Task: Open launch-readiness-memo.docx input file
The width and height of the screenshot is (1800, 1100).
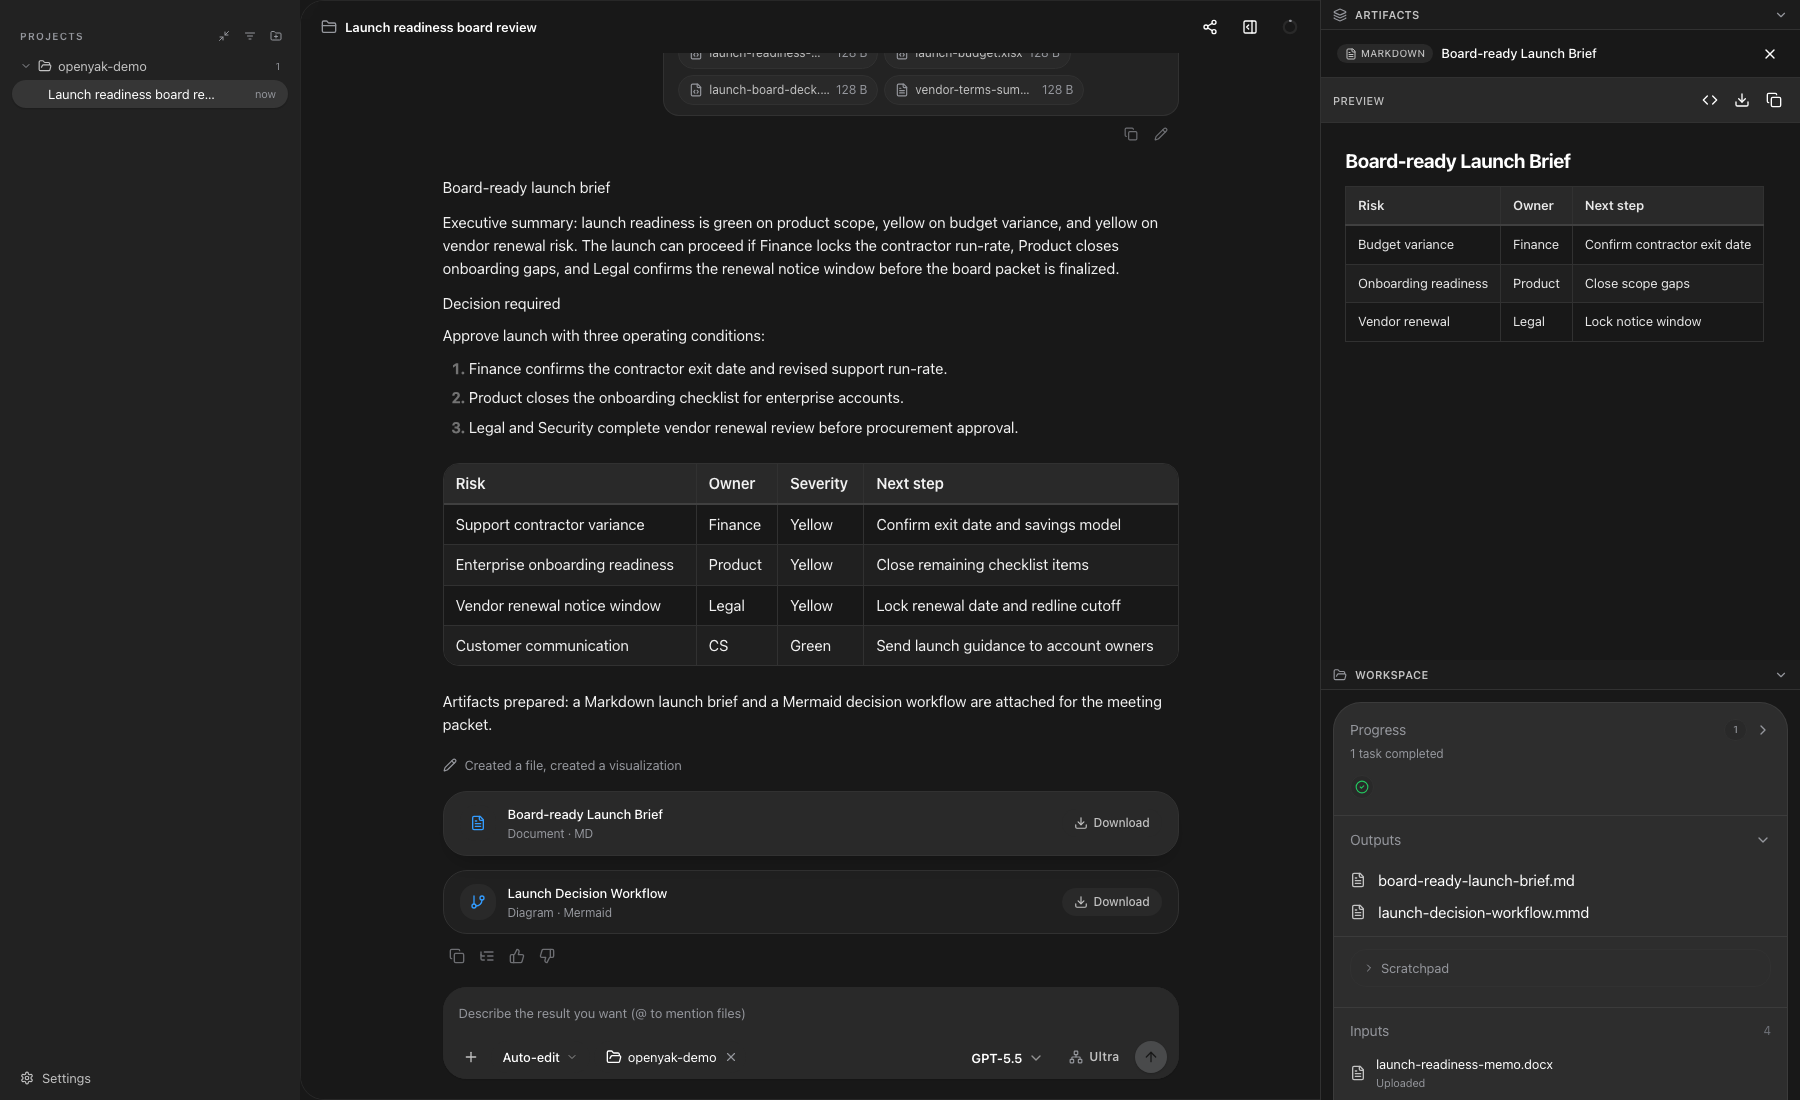Action: tap(1464, 1073)
